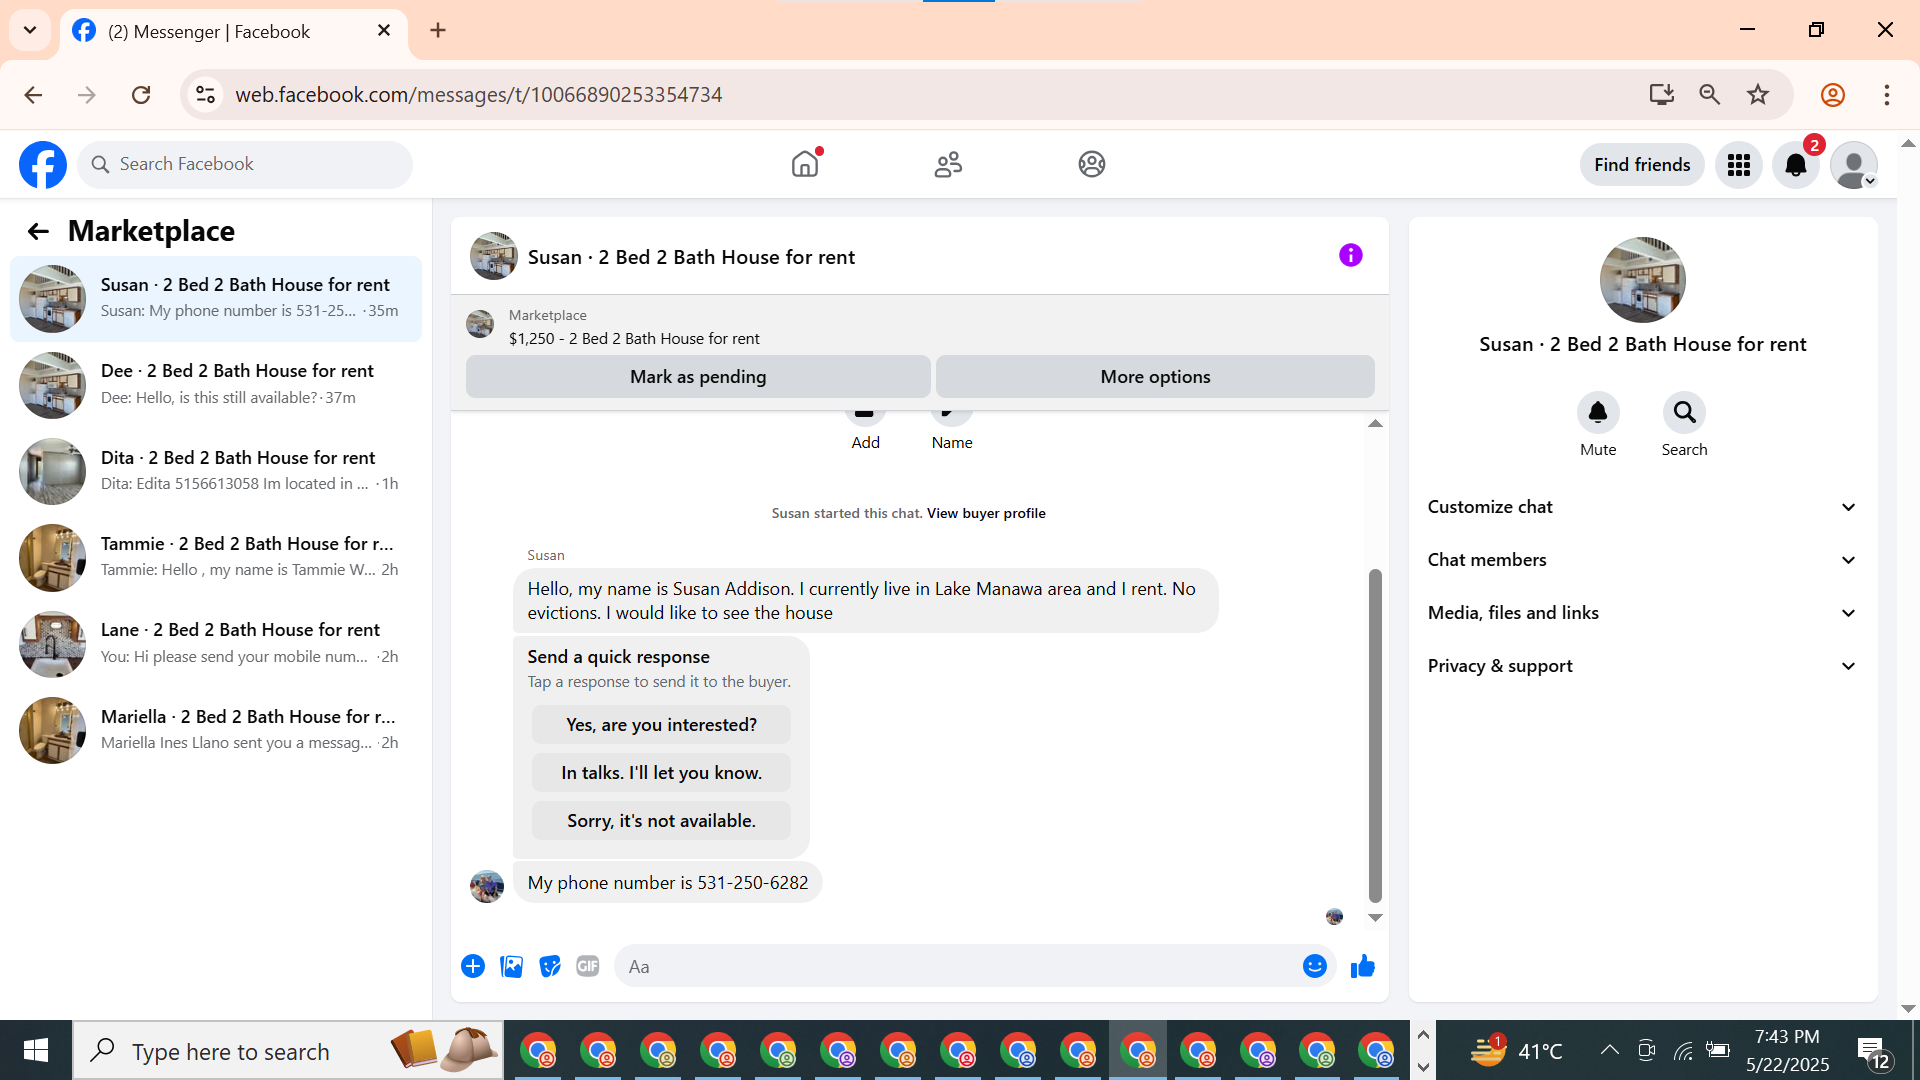Send quick response 'In talks. I'll let you know.'
This screenshot has width=1920, height=1080.
(x=661, y=773)
